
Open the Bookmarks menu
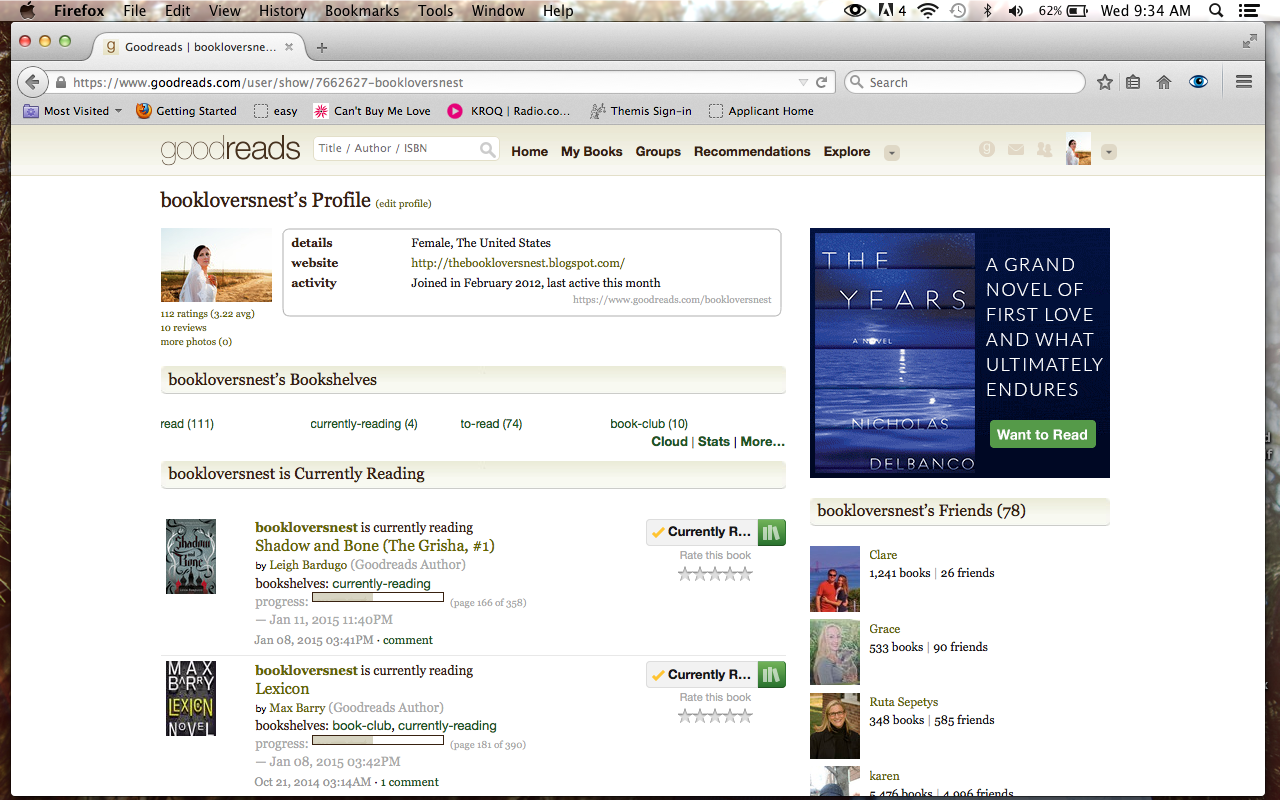pyautogui.click(x=361, y=11)
